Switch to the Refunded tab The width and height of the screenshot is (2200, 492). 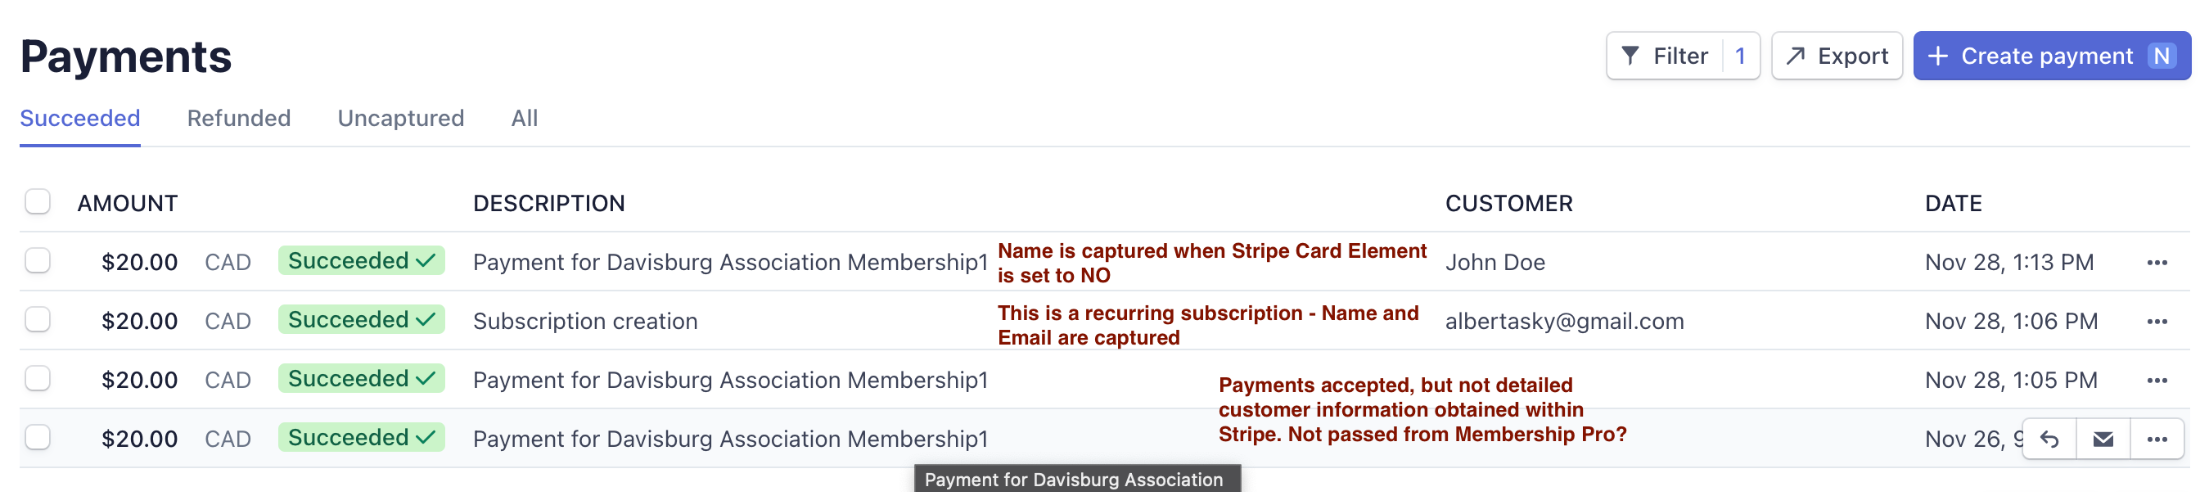(239, 118)
